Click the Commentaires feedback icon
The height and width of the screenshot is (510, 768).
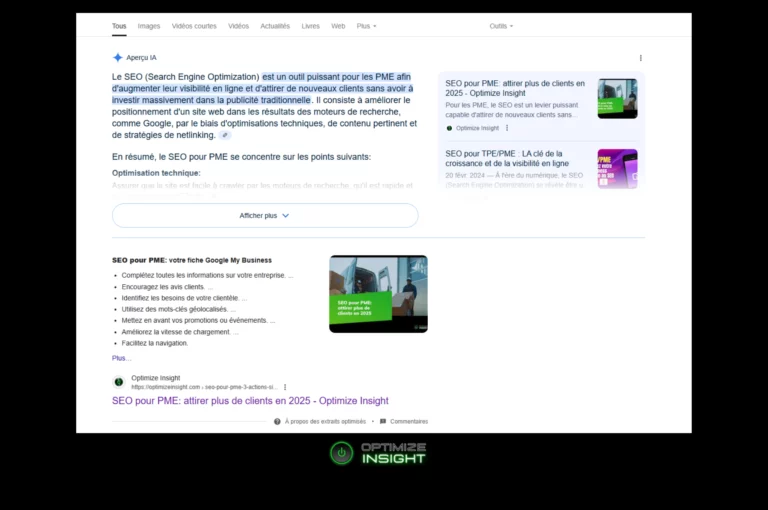click(x=383, y=421)
